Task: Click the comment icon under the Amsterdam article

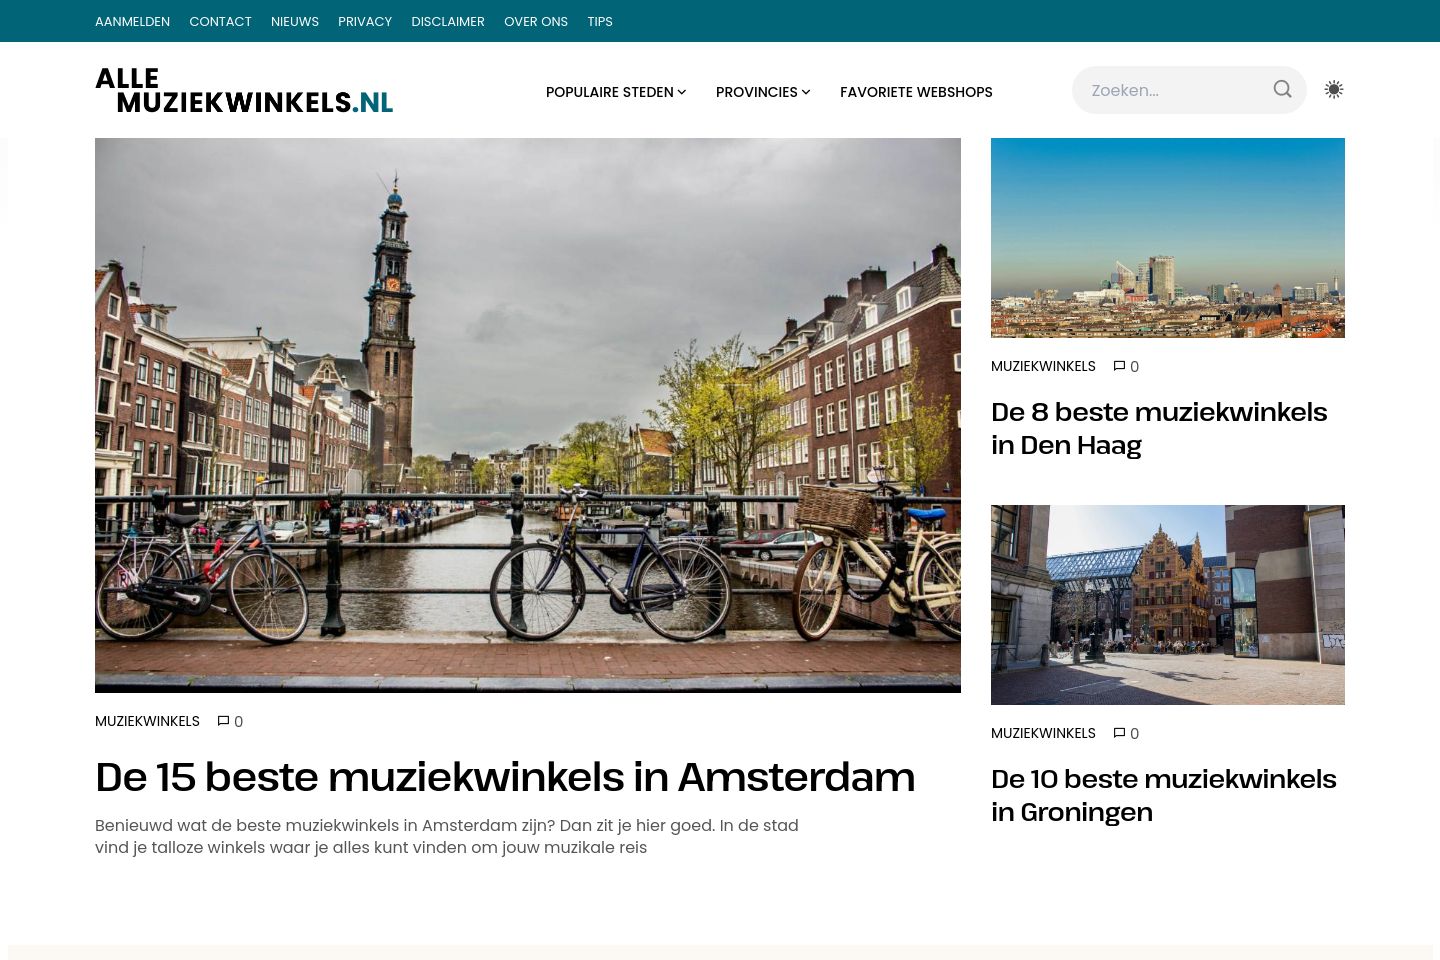Action: (223, 721)
